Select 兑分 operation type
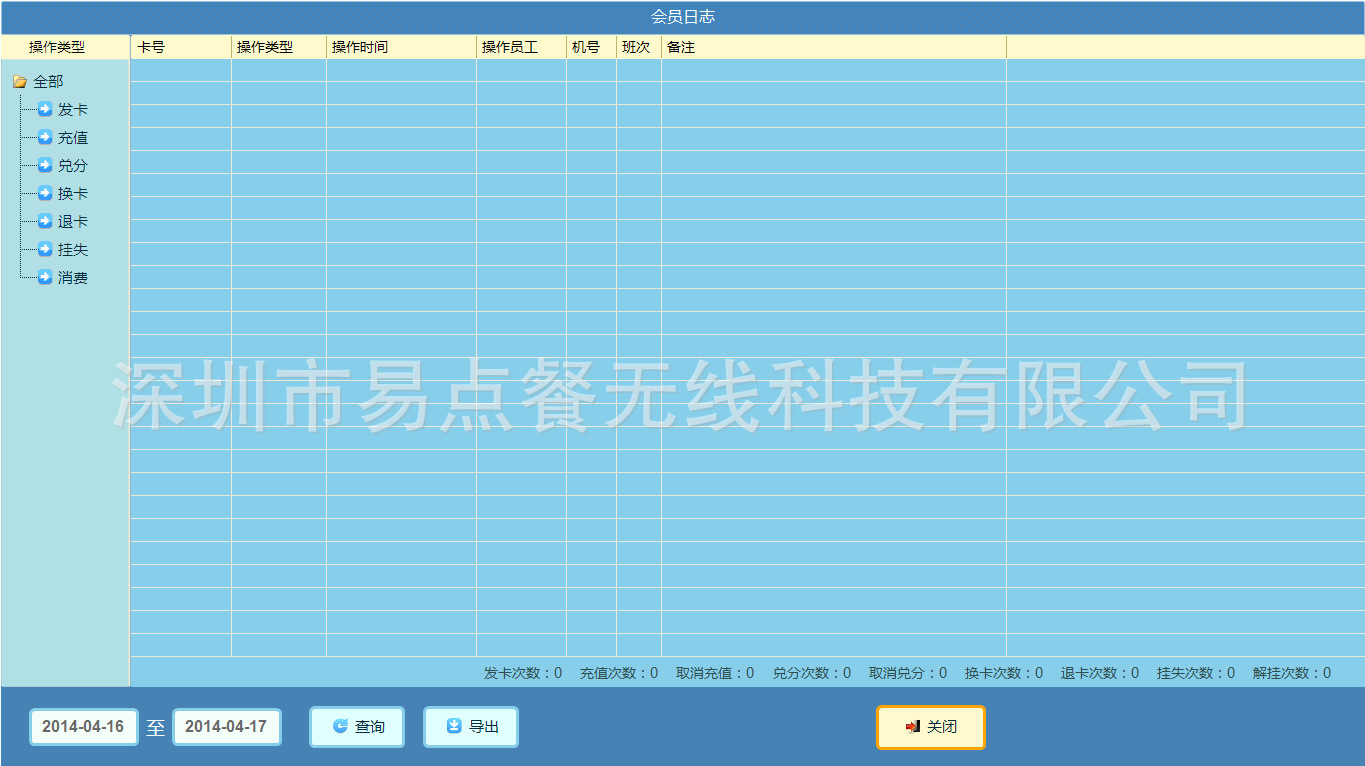1365x766 pixels. pyautogui.click(x=73, y=166)
